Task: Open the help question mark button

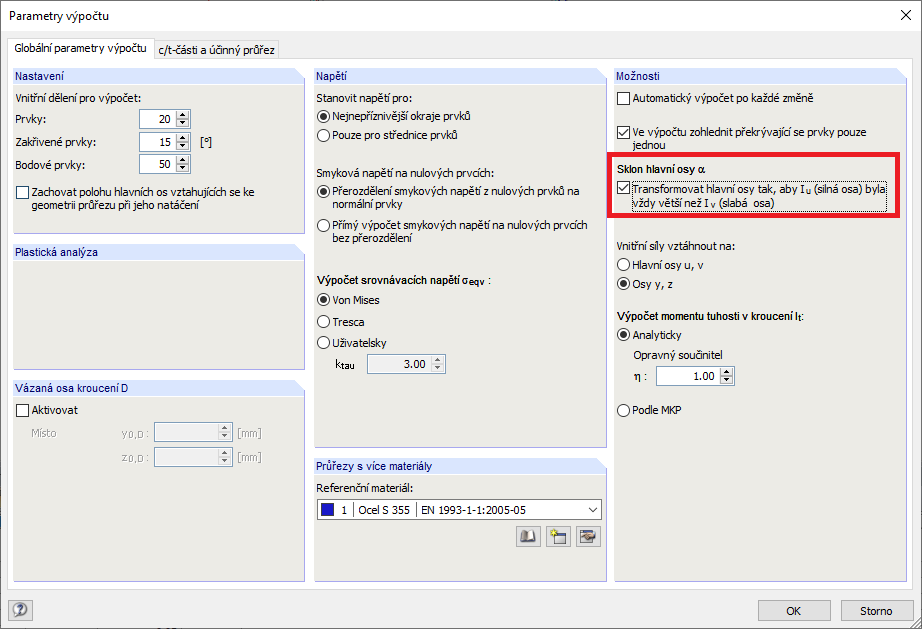Action: click(21, 610)
